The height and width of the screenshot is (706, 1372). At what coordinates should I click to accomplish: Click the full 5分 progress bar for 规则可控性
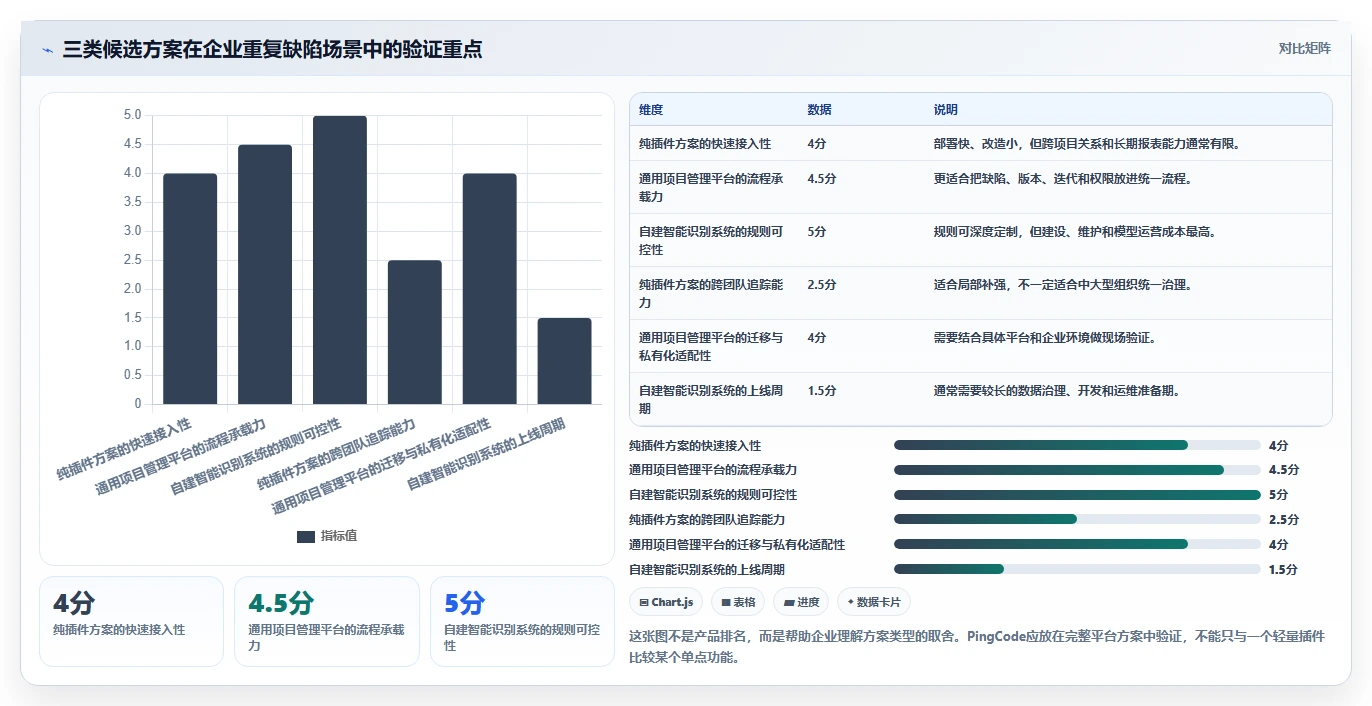pos(1077,495)
